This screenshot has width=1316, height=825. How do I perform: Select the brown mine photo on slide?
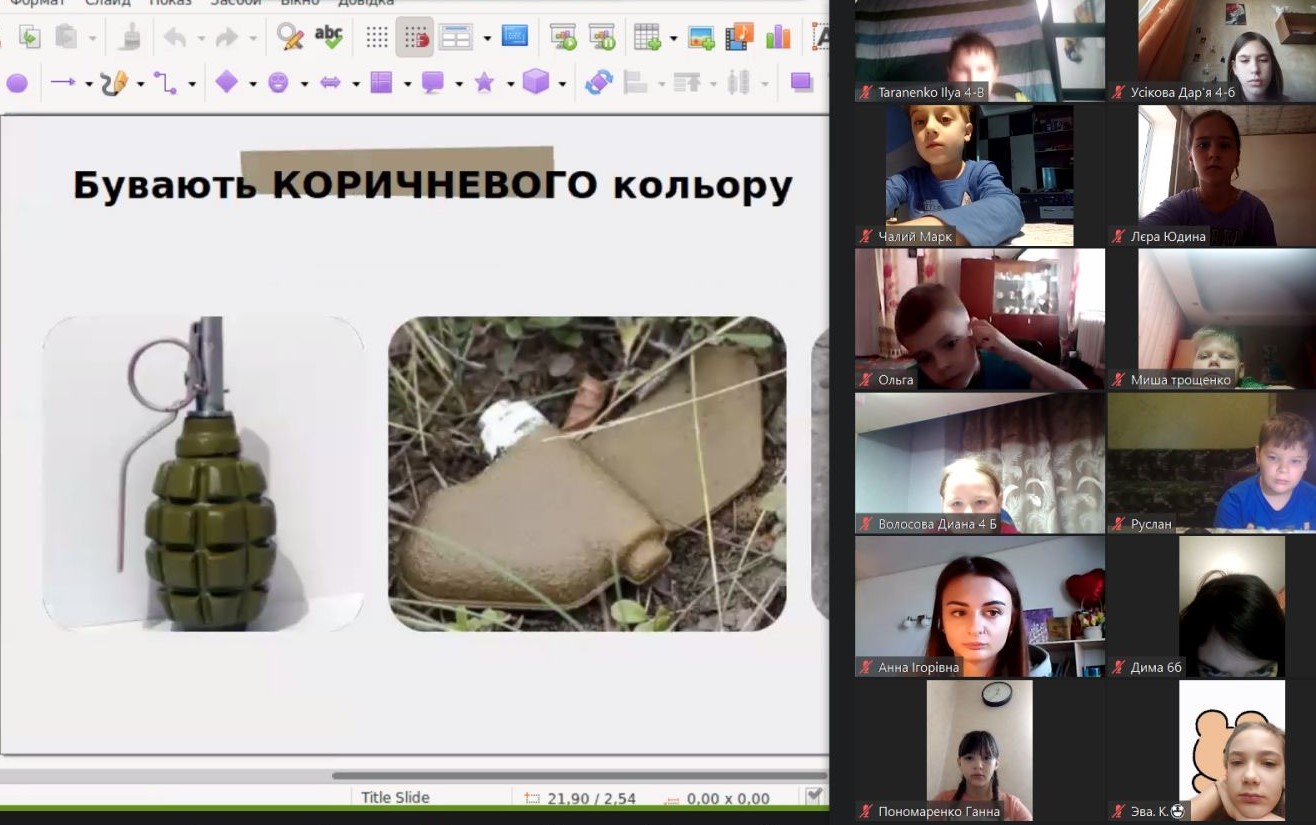[x=587, y=474]
